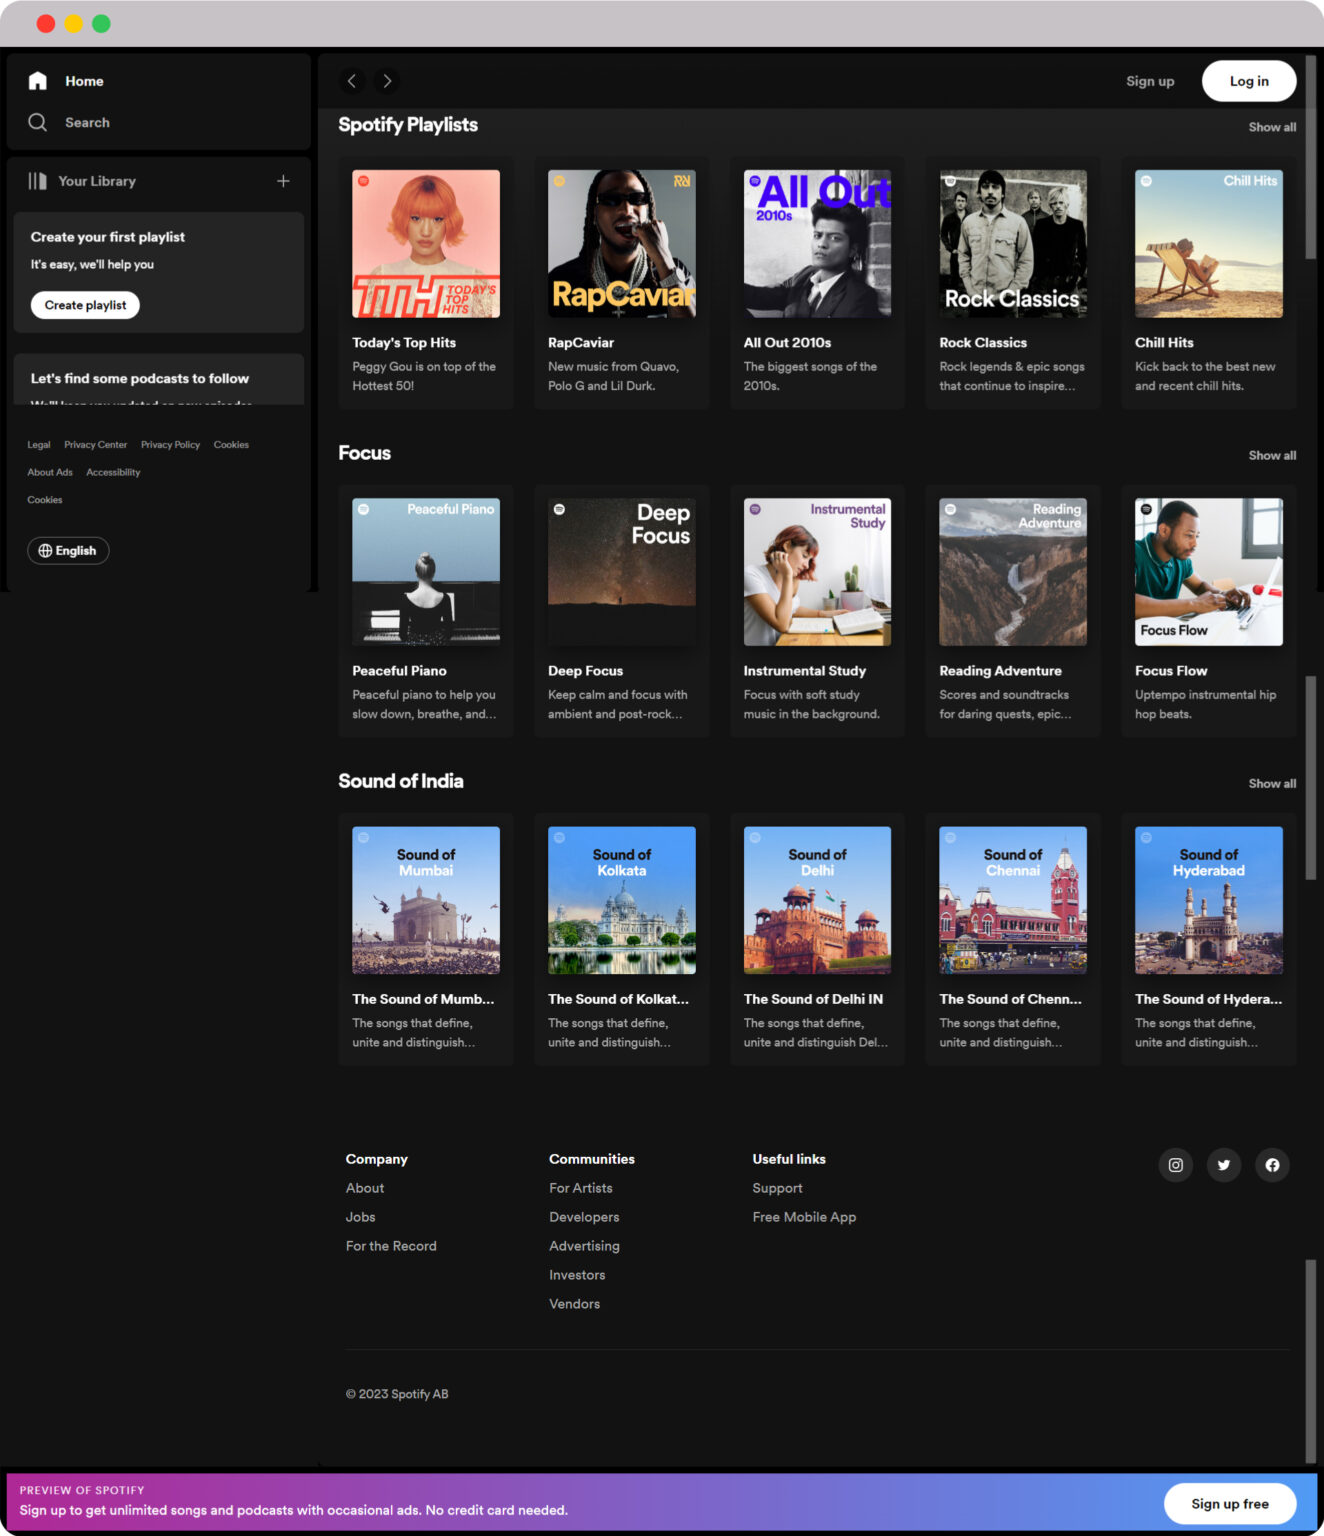The height and width of the screenshot is (1536, 1324).
Task: Open the English language selector
Action: 68,550
